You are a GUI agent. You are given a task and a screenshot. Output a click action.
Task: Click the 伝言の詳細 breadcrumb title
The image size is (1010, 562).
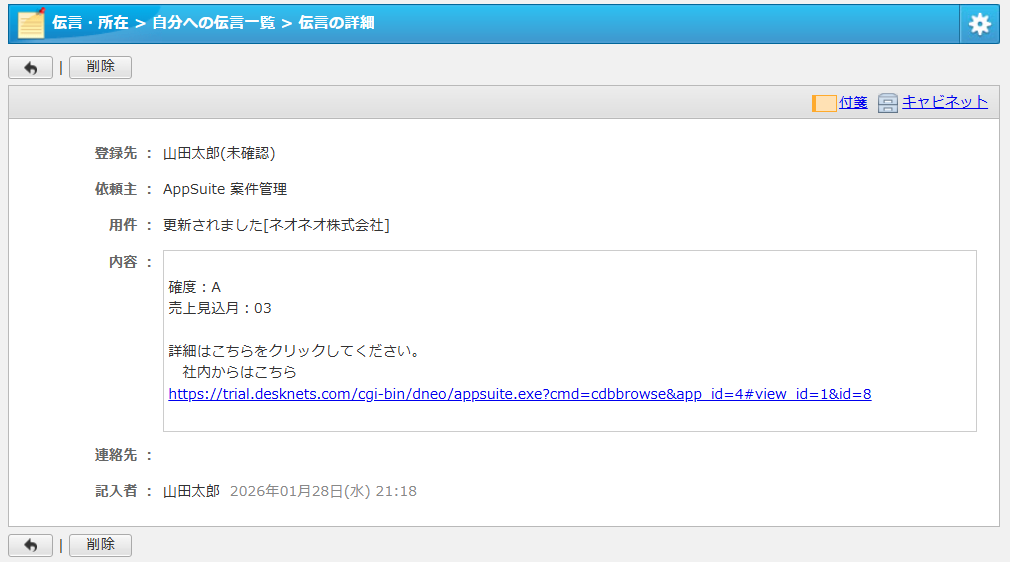(336, 23)
